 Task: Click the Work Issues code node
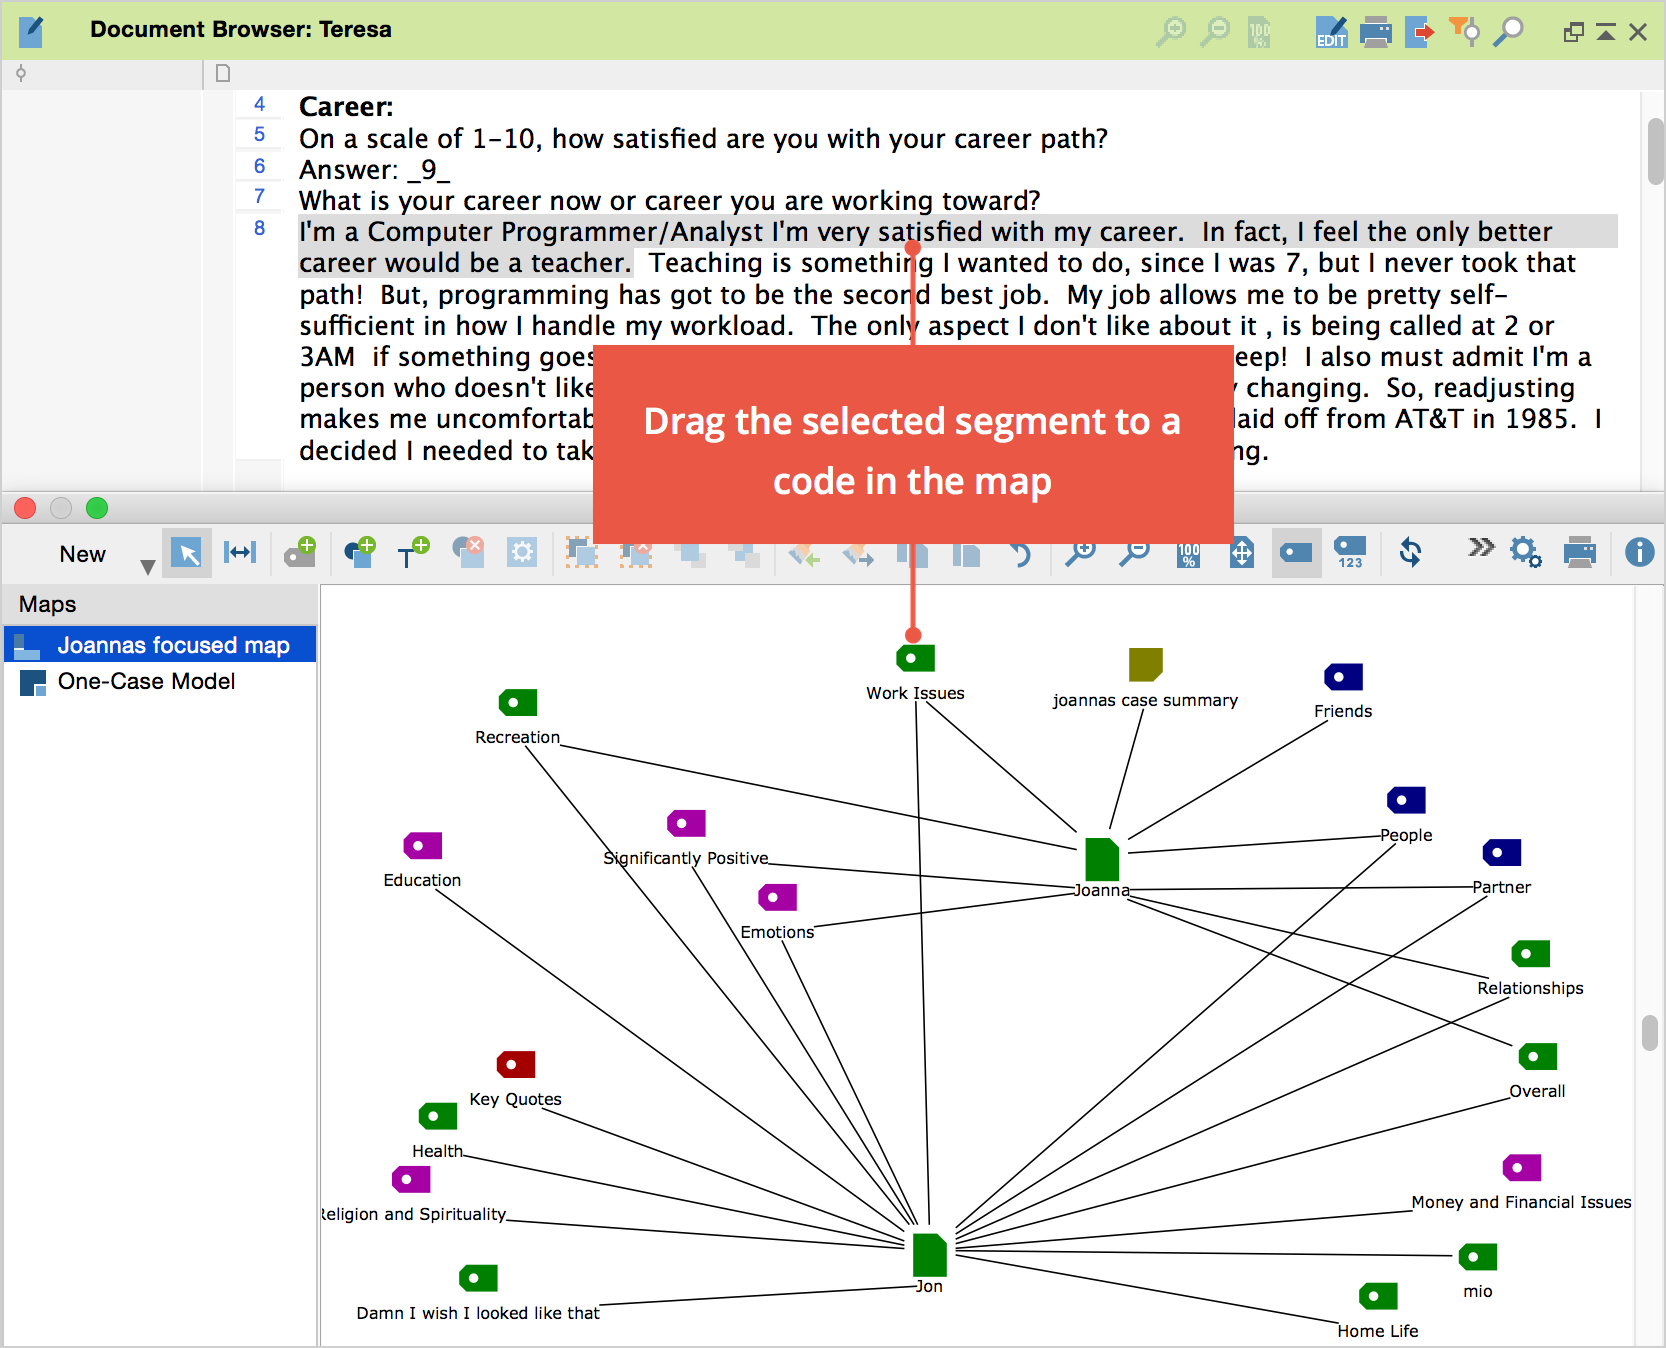[915, 659]
